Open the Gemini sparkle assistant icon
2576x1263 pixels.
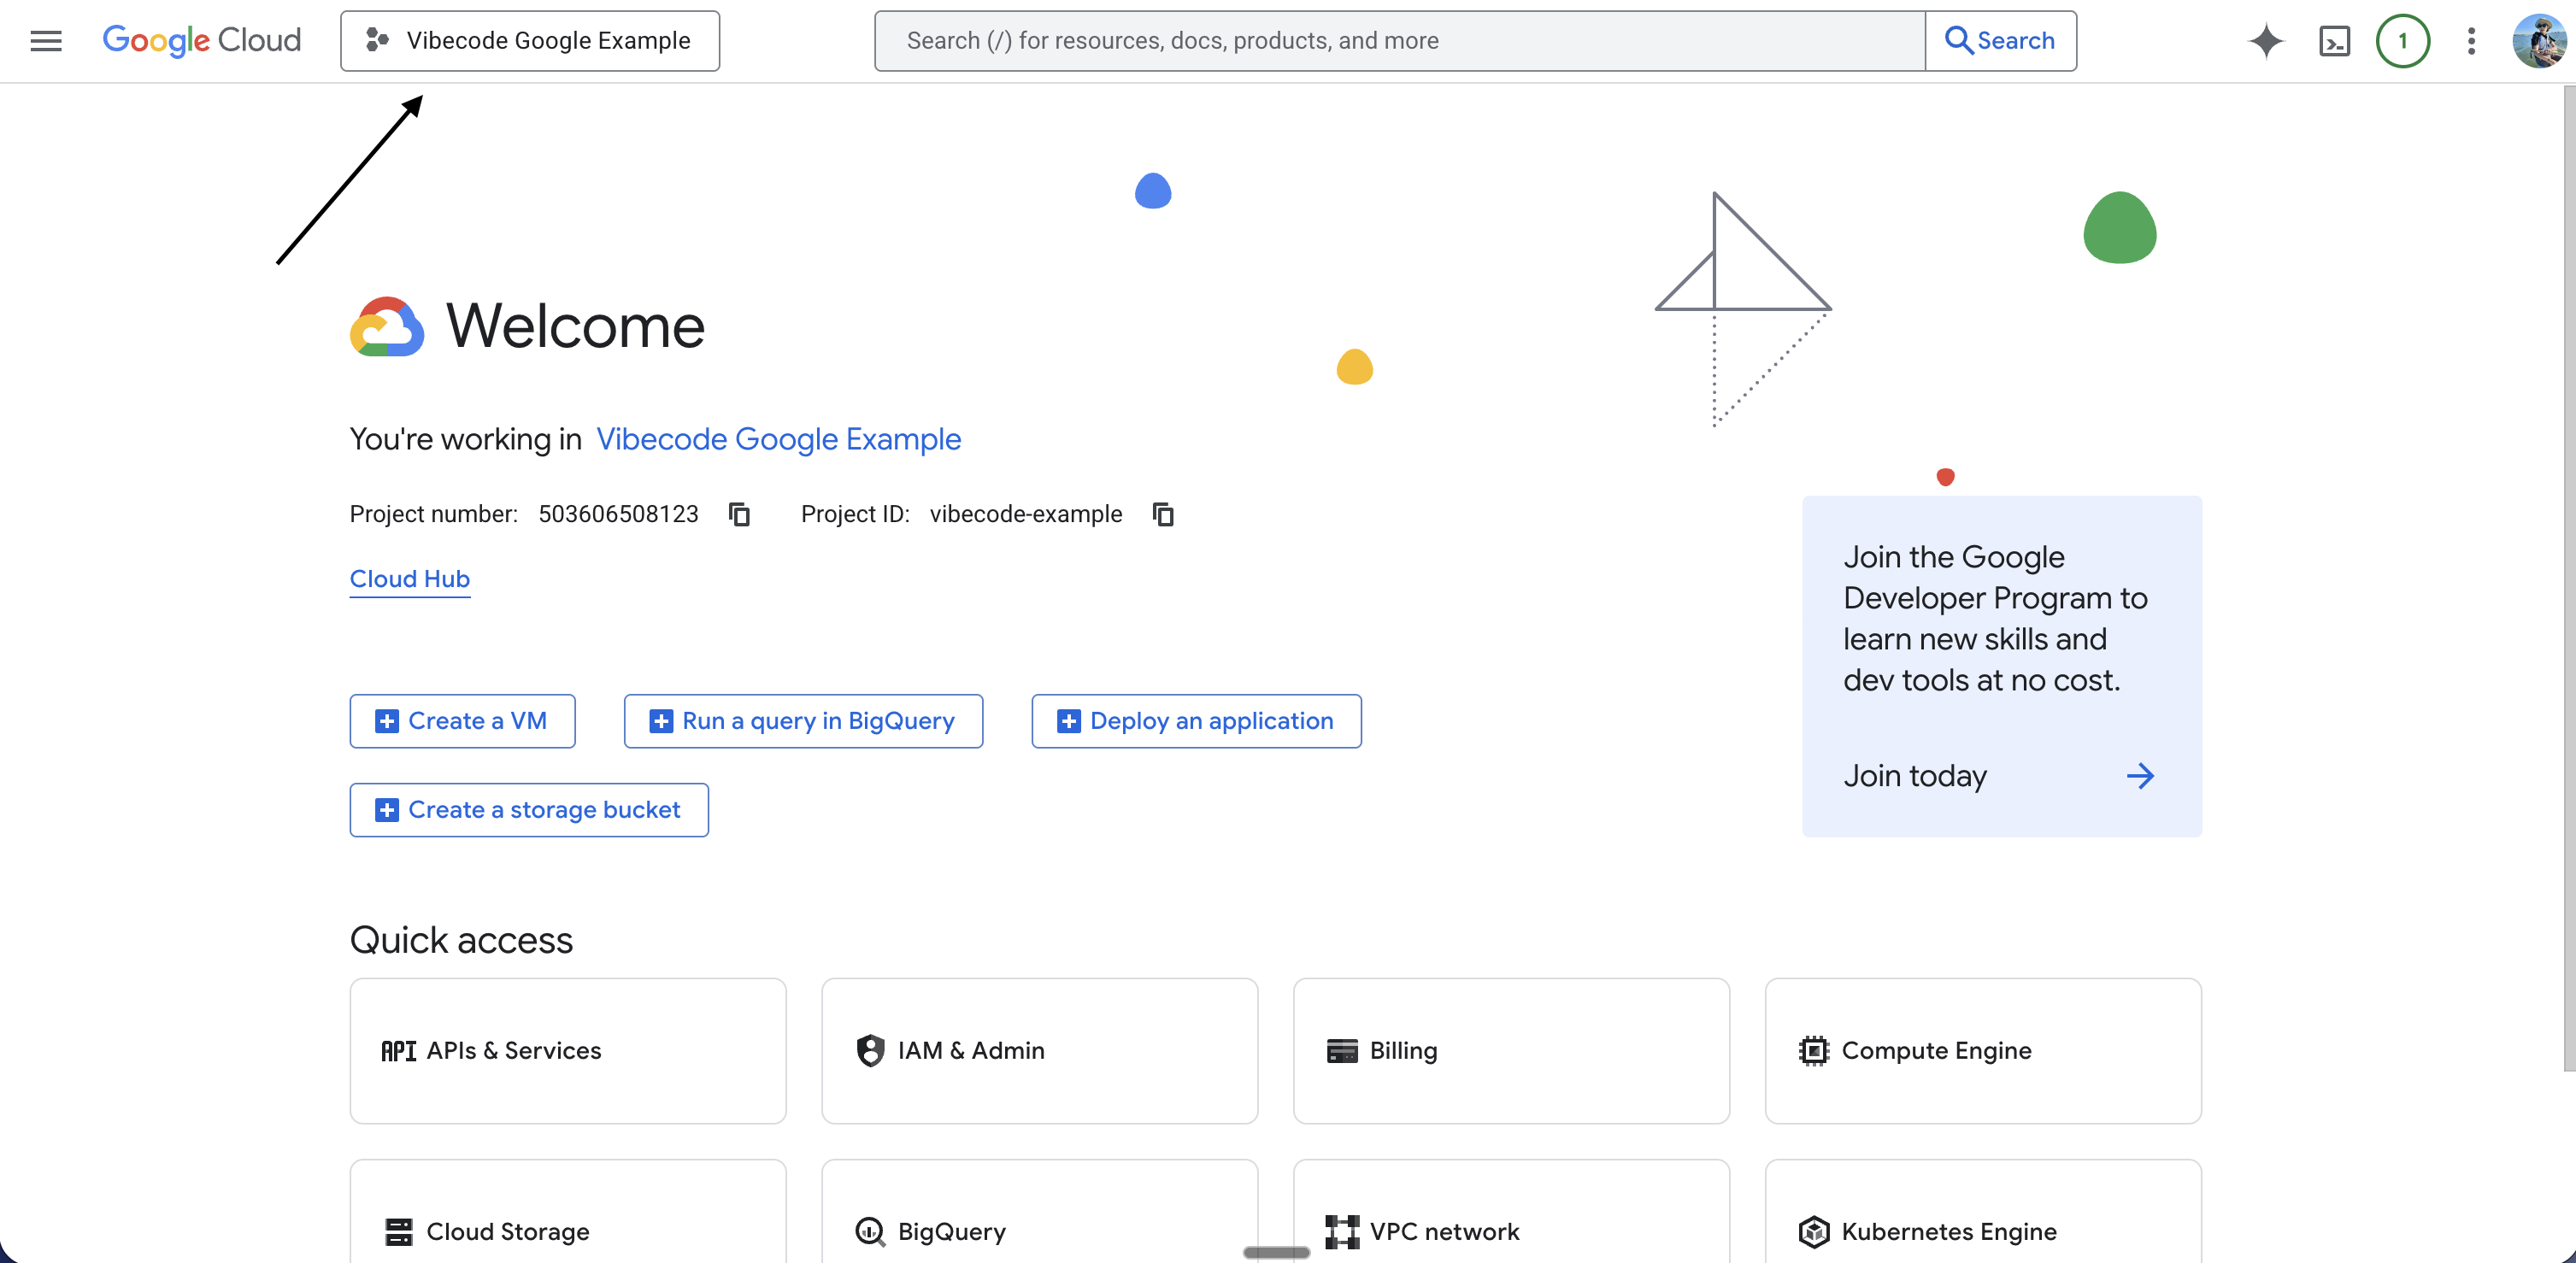click(2266, 41)
